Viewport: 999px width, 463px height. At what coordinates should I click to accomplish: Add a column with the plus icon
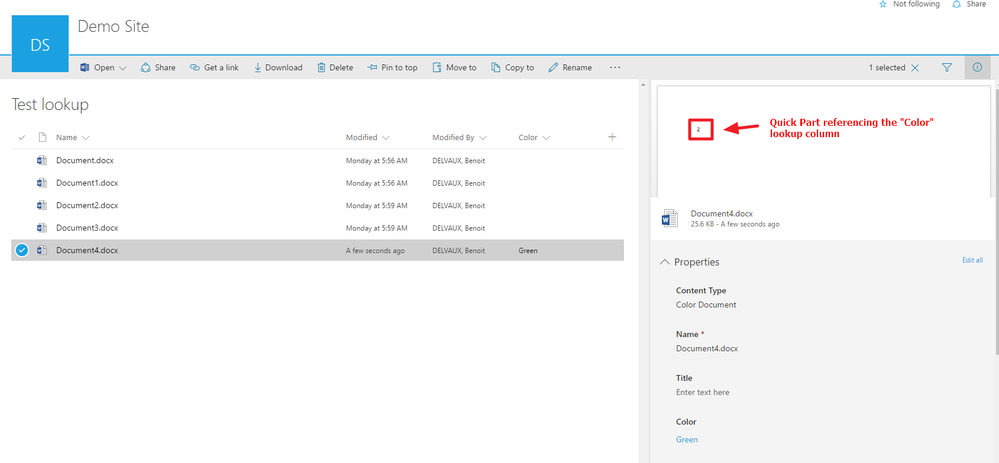point(612,137)
